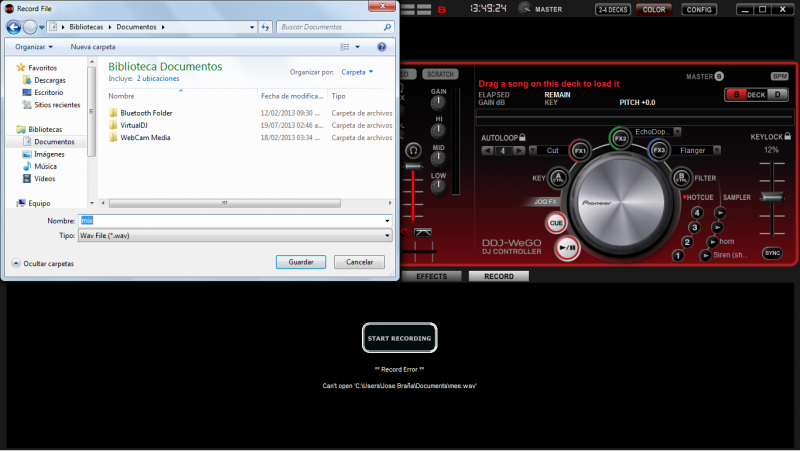The image size is (800, 452).
Task: Increase autoloop length with right arrow
Action: (518, 150)
